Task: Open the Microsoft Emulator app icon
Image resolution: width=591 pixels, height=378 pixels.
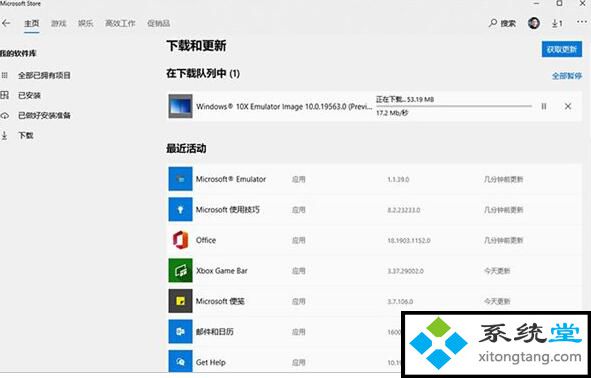Action: click(180, 179)
